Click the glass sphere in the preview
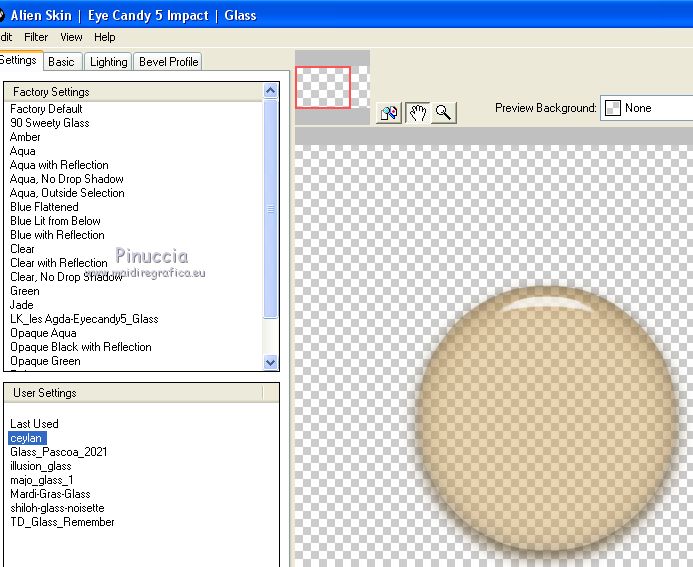Screen dimensions: 693x567 pos(549,418)
